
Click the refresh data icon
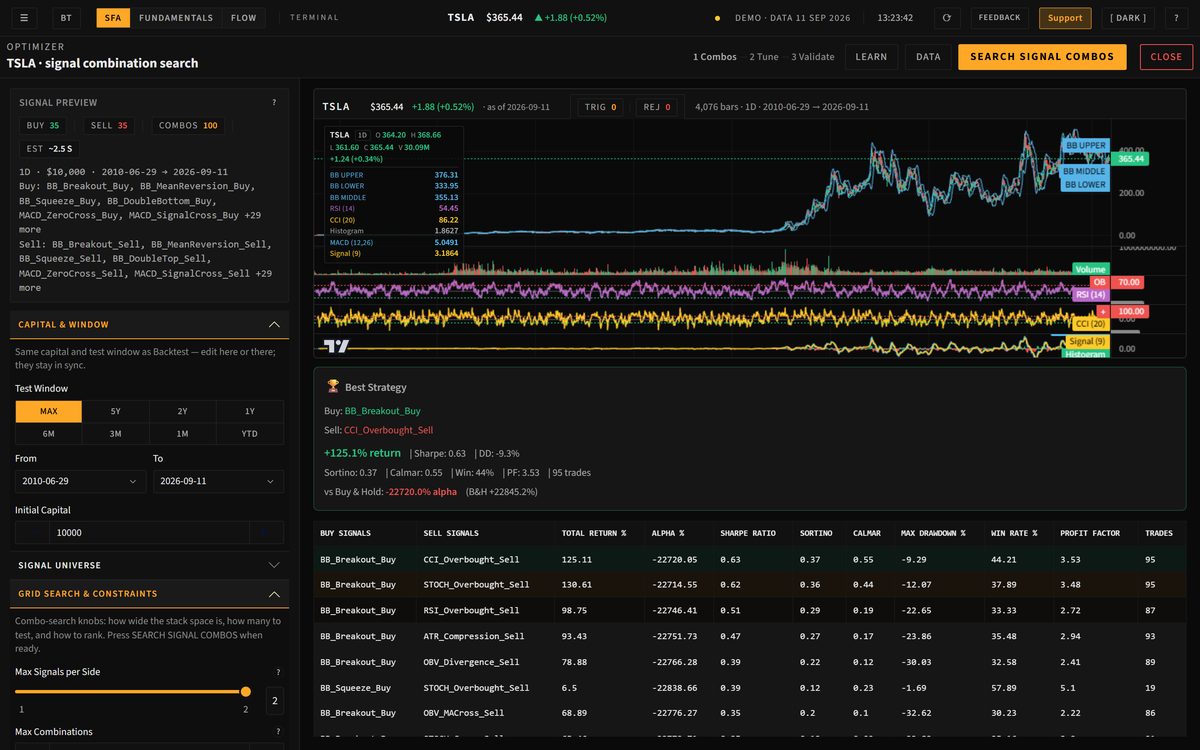coord(946,18)
